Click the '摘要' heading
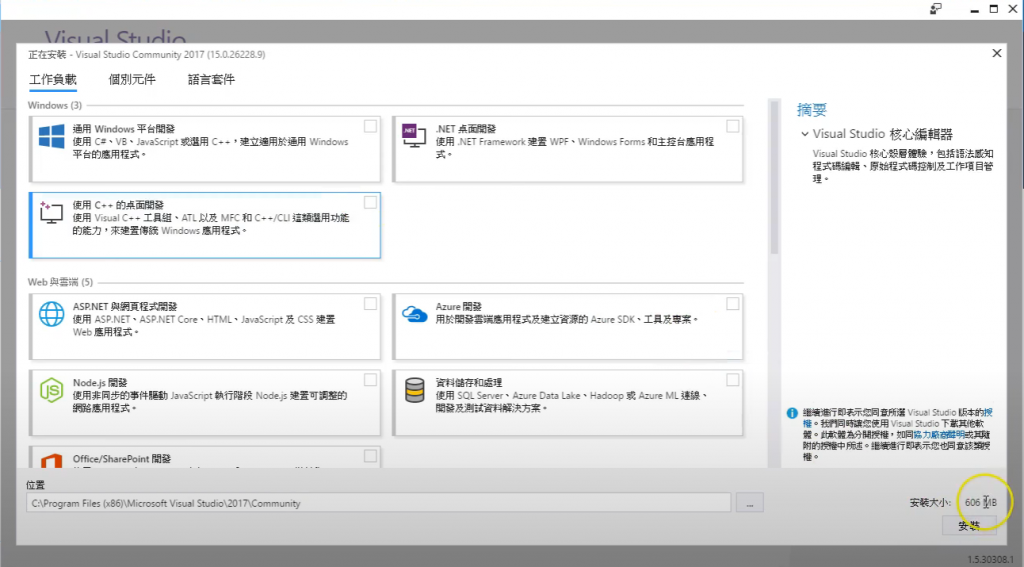This screenshot has width=1024, height=567. [812, 110]
